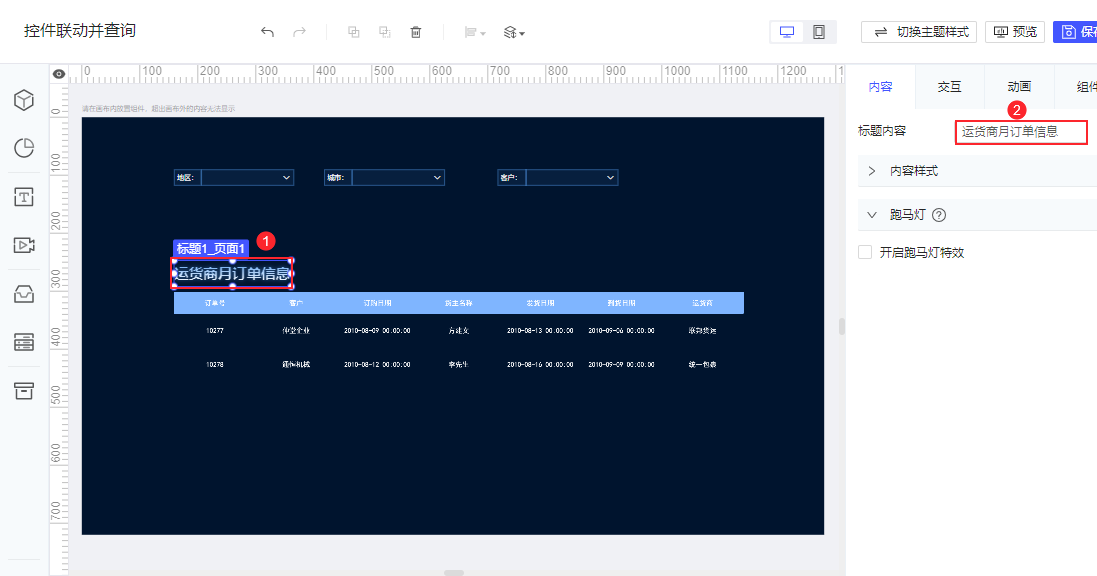Image resolution: width=1097 pixels, height=576 pixels.
Task: Click the first grouping icon after redo
Action: (354, 32)
